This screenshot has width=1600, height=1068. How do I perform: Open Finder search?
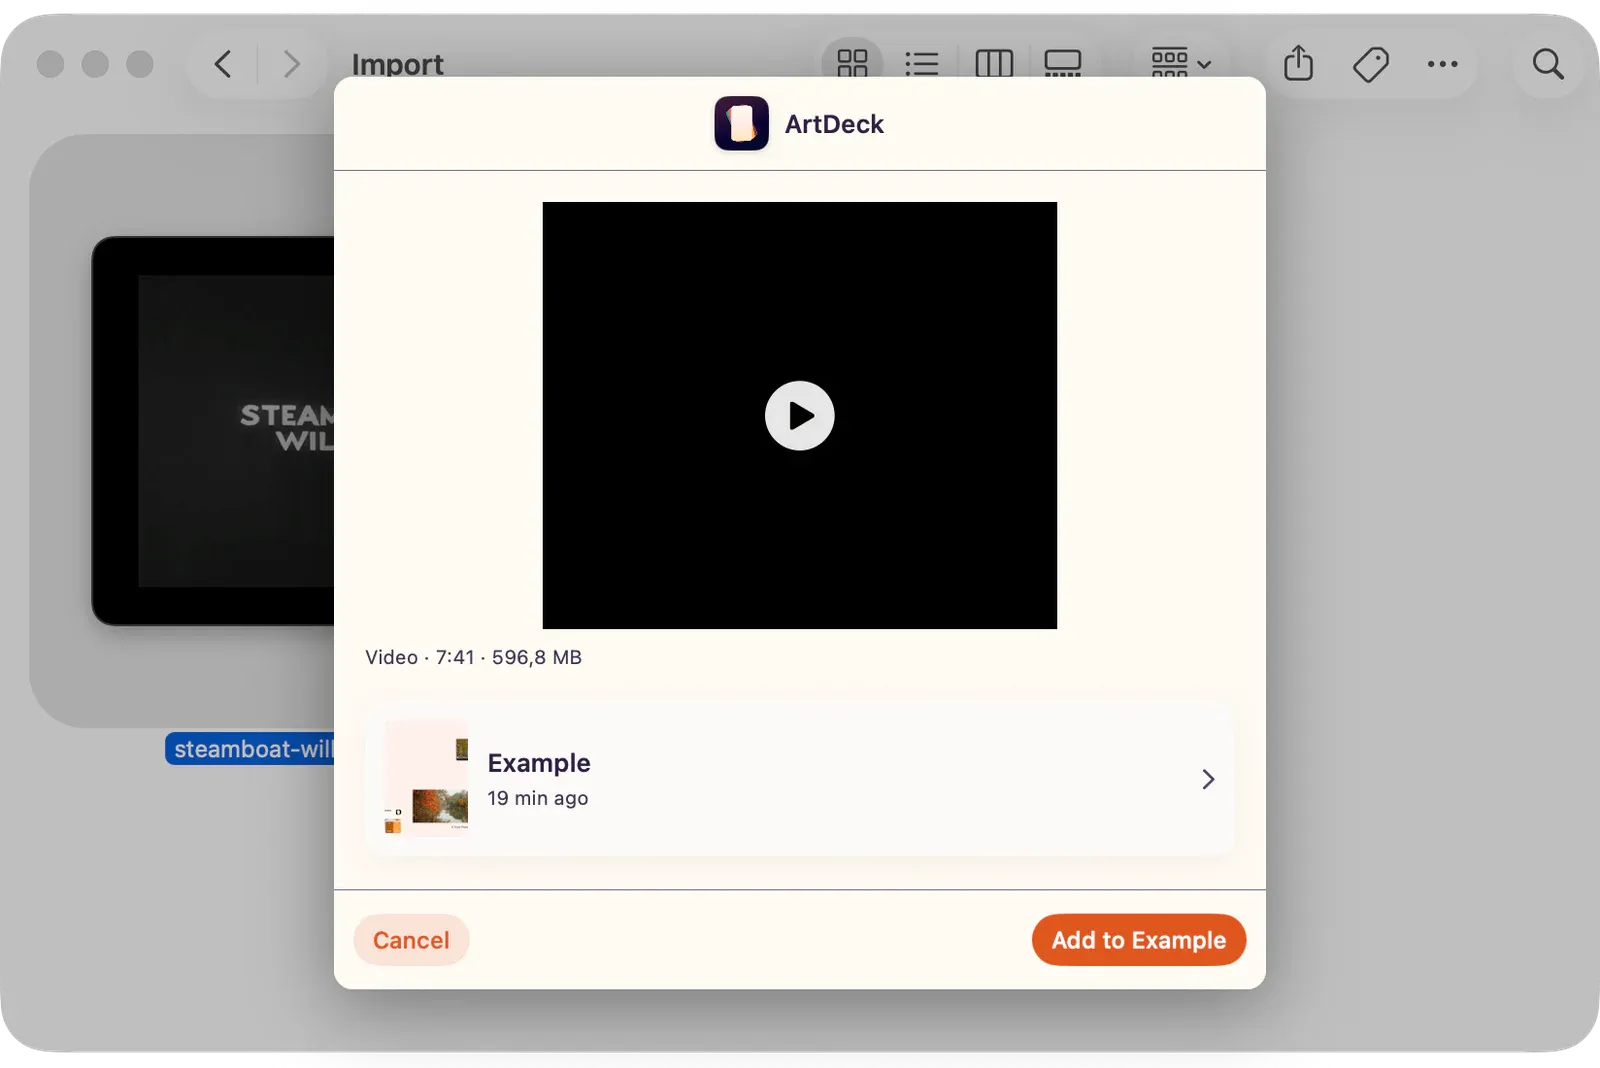pos(1548,64)
